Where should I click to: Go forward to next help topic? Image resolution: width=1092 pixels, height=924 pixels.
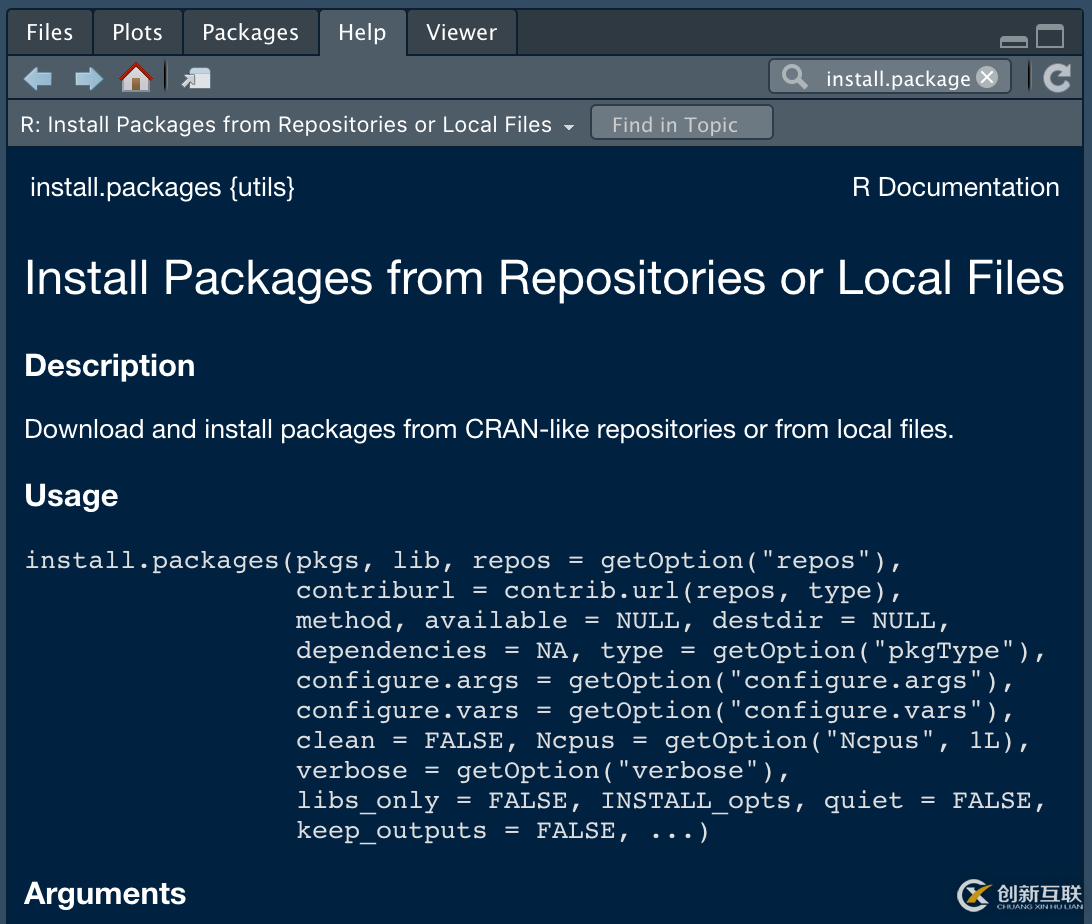pos(89,78)
